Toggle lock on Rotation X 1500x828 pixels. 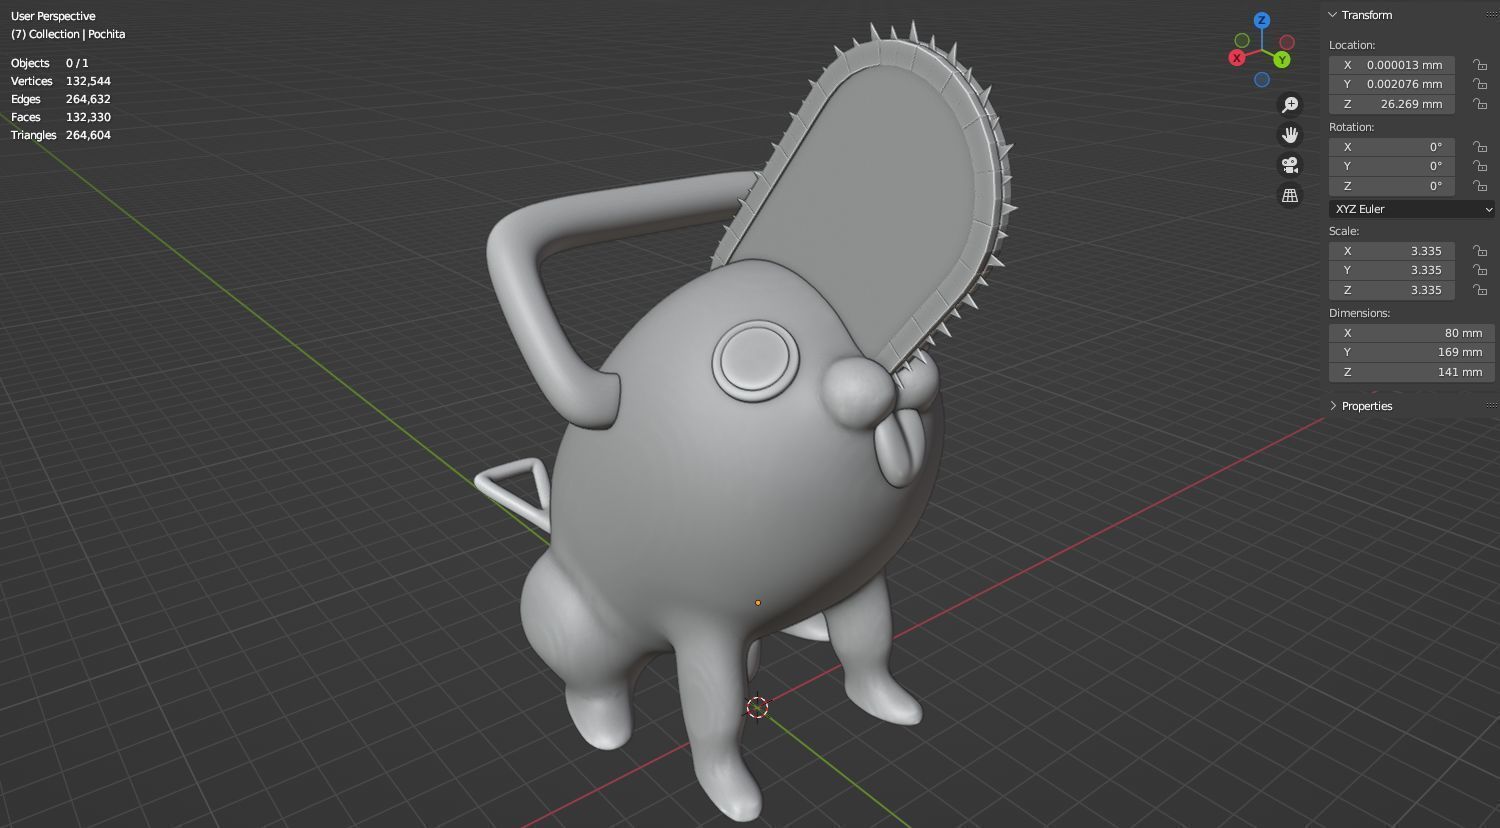(1479, 147)
